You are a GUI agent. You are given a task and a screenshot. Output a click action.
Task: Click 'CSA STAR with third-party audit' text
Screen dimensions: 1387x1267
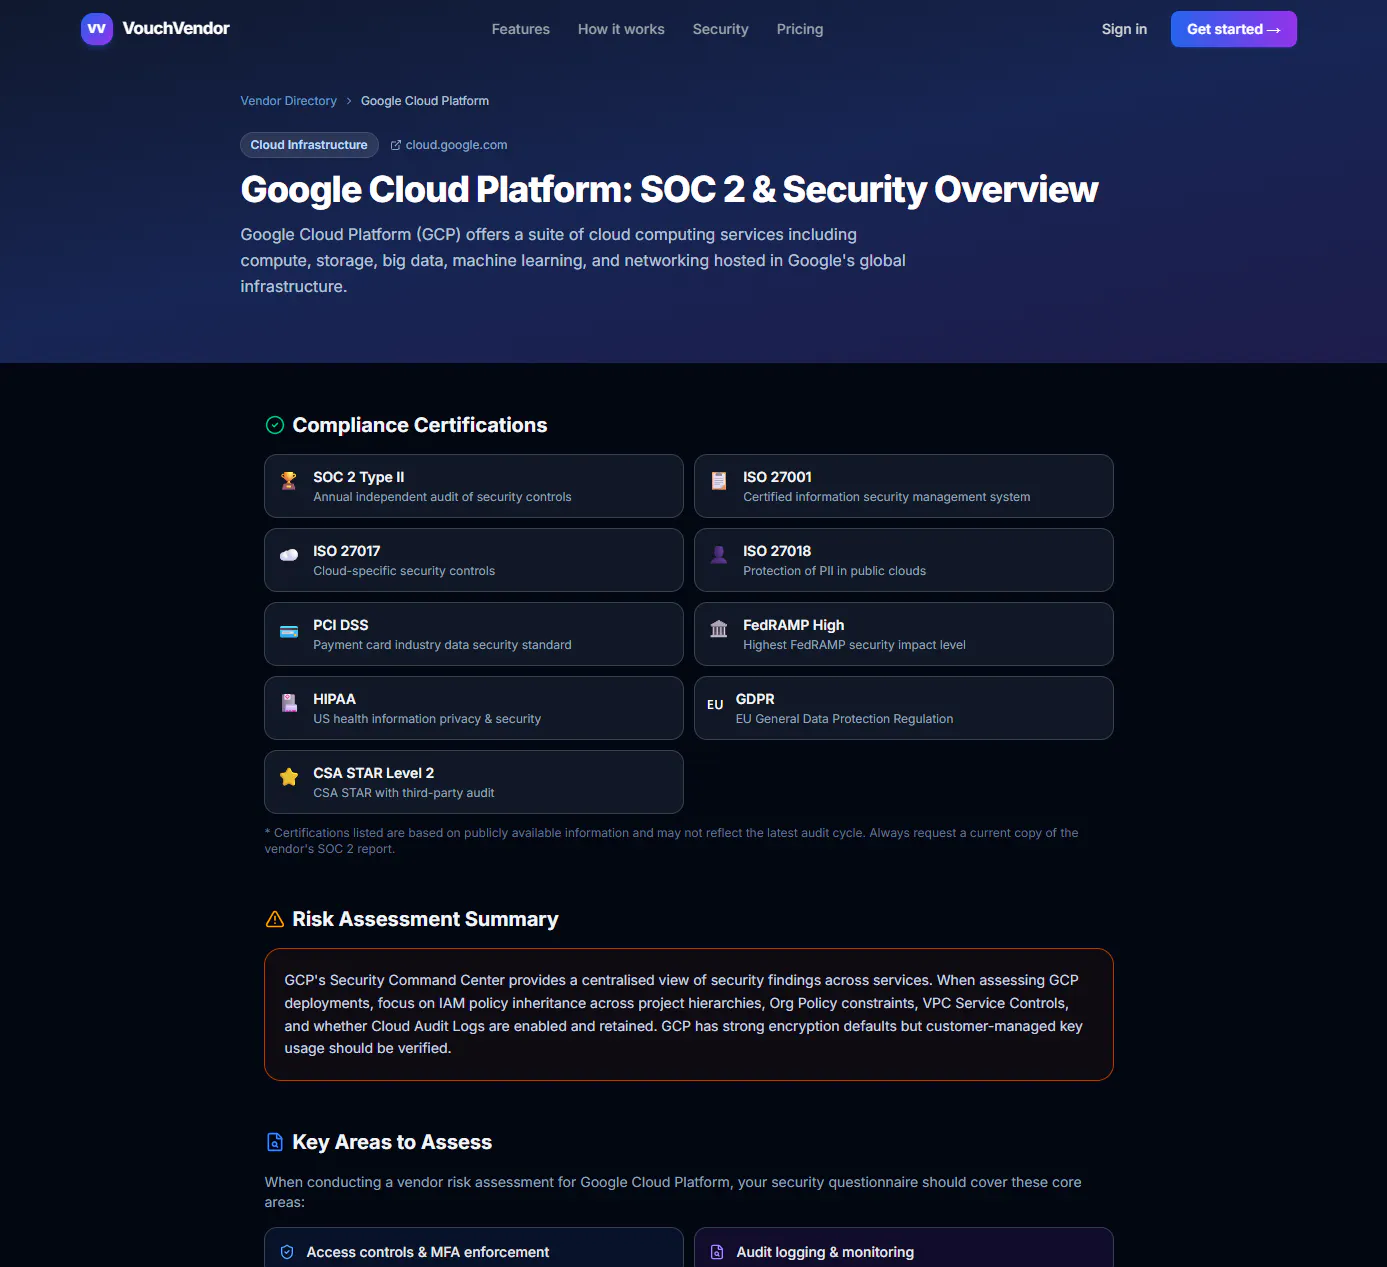pyautogui.click(x=404, y=793)
